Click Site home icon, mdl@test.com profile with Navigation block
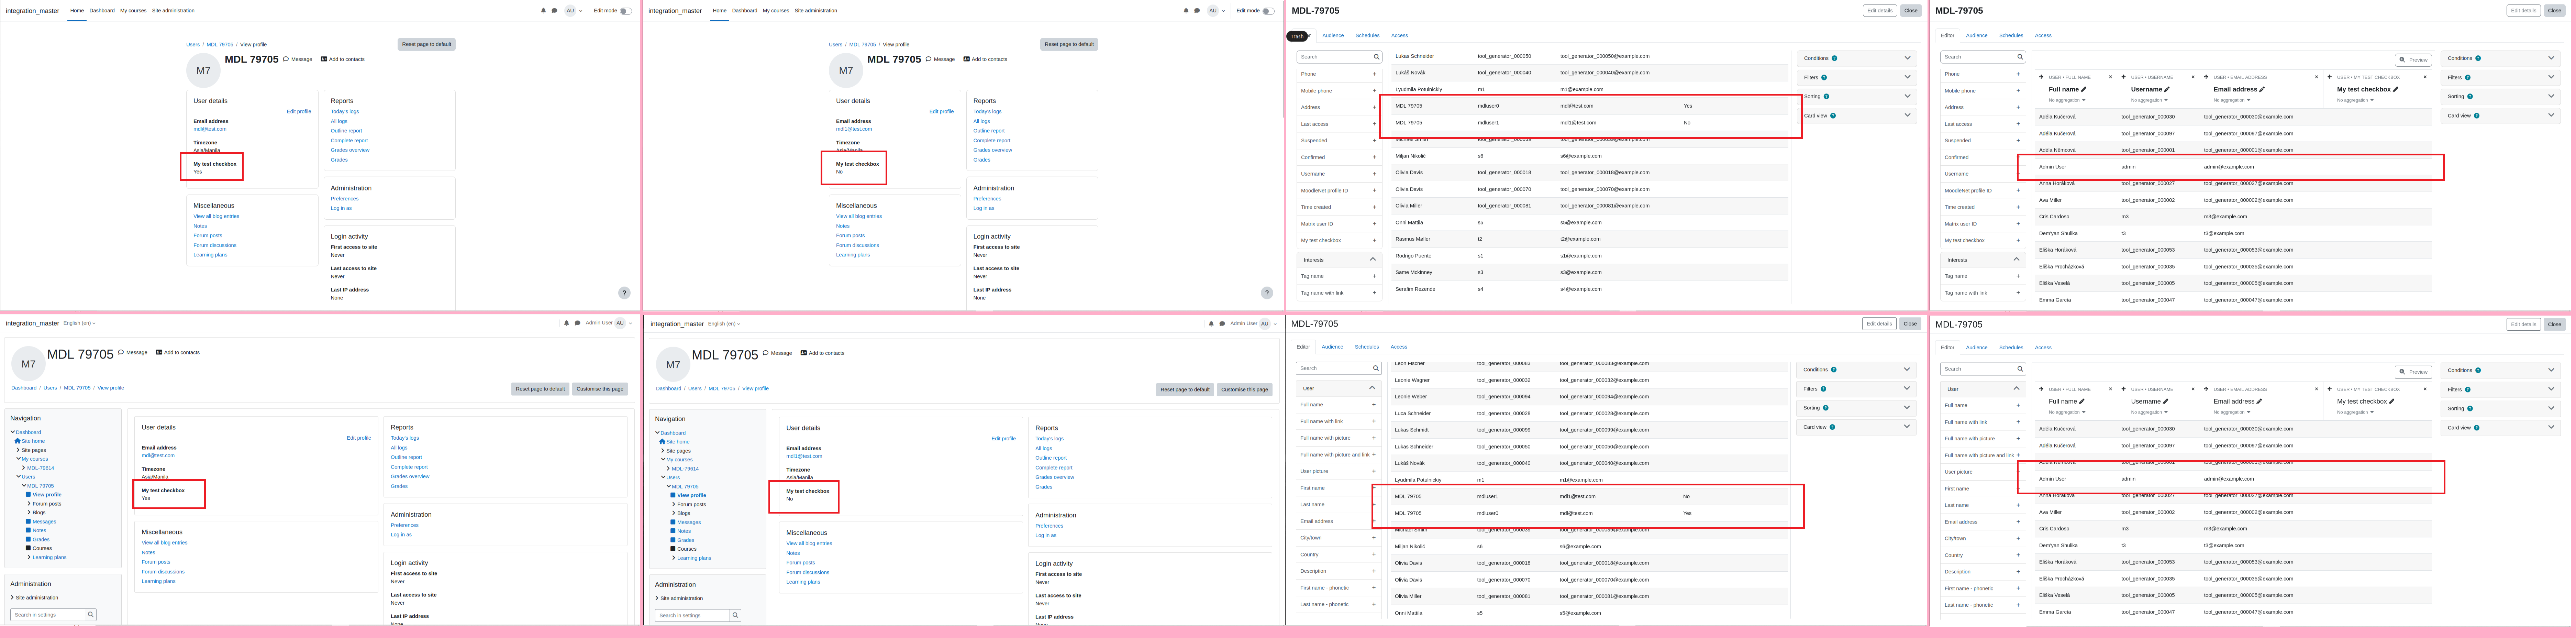Viewport: 2576px width, 638px height. (18, 441)
